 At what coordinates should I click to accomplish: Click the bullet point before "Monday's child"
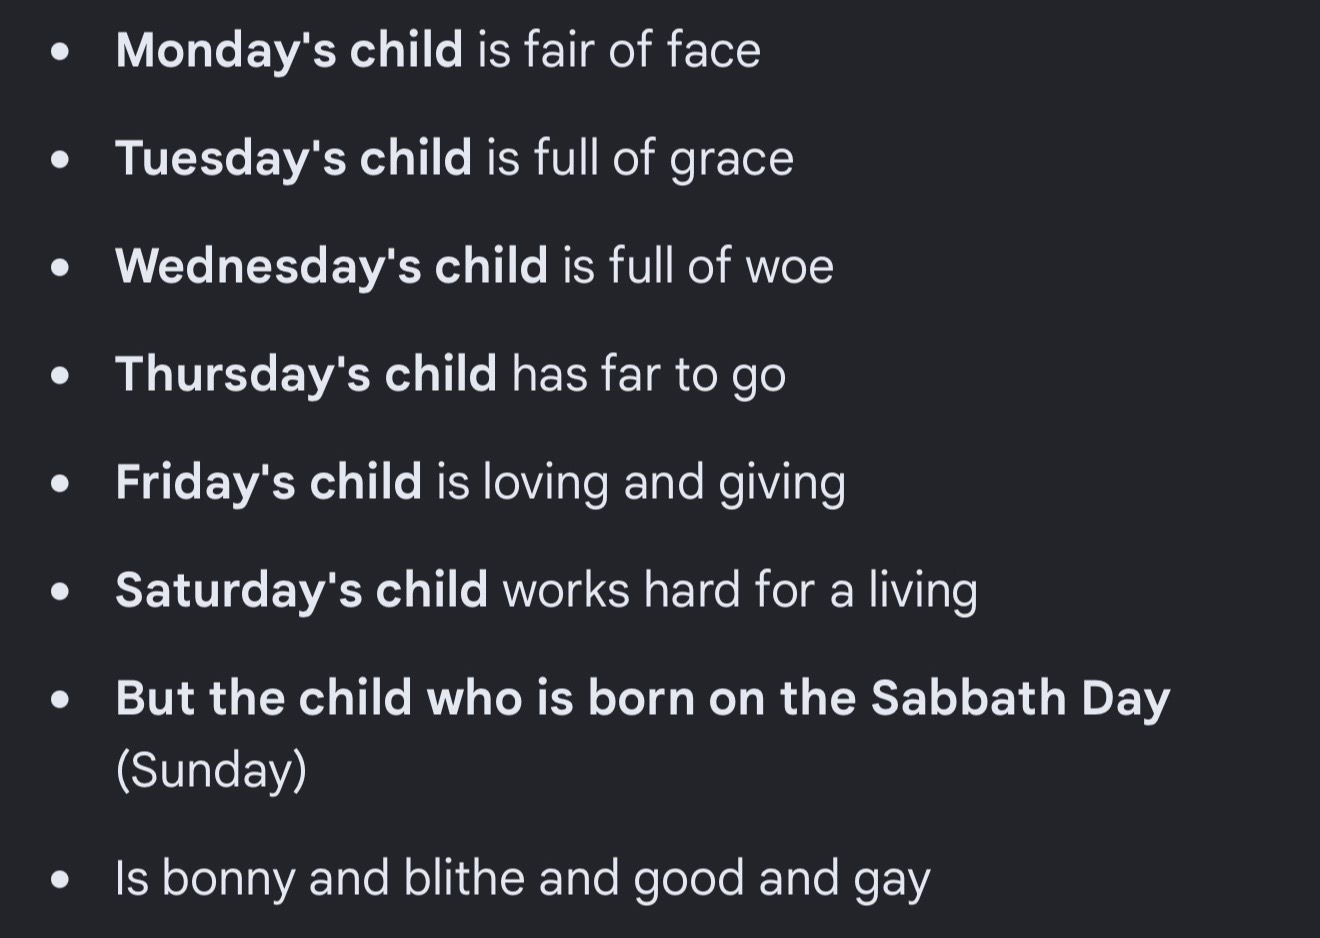point(61,51)
